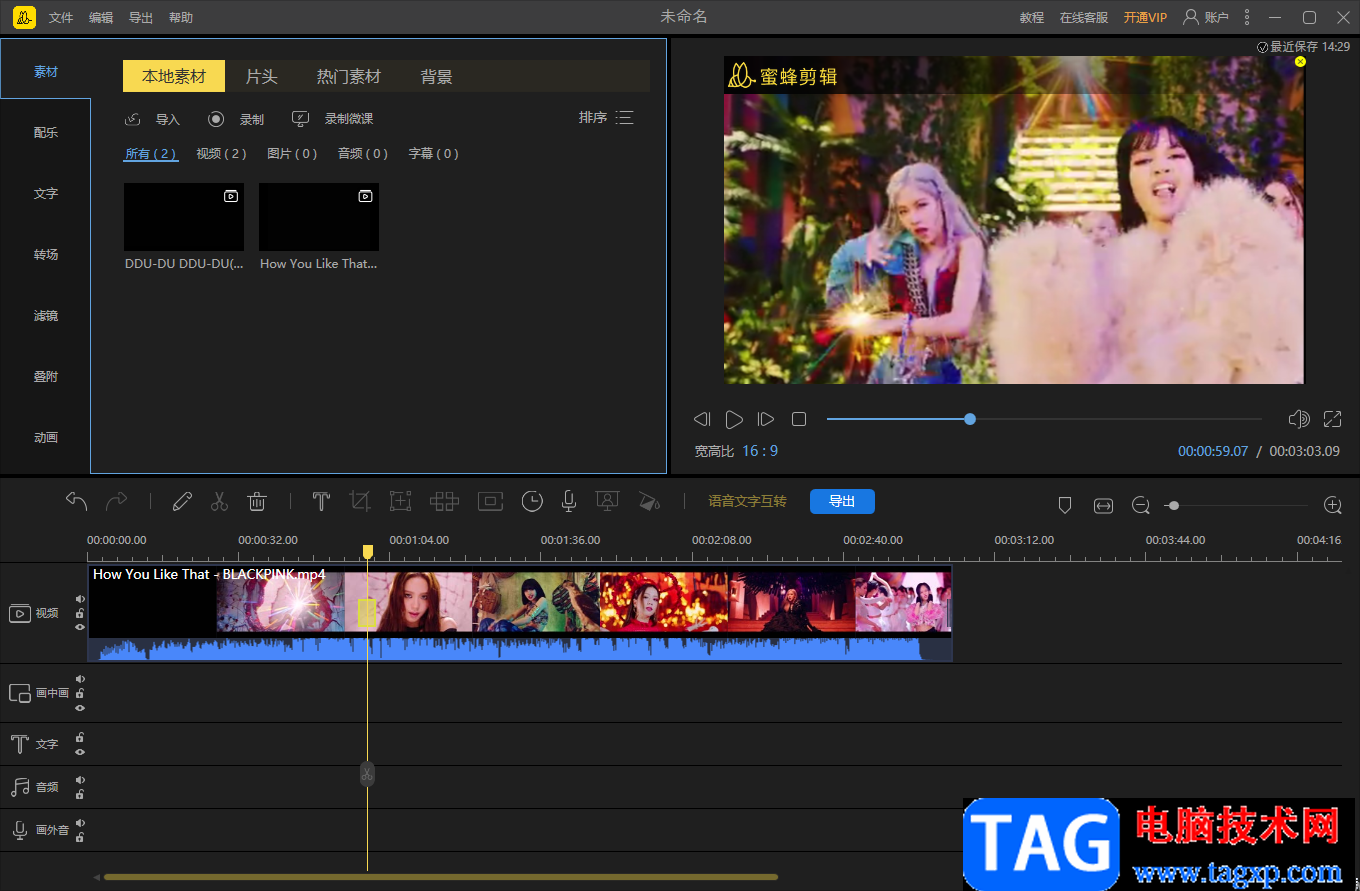Image resolution: width=1360 pixels, height=891 pixels.
Task: Mute the 画外音 voiceover track
Action: (80, 823)
